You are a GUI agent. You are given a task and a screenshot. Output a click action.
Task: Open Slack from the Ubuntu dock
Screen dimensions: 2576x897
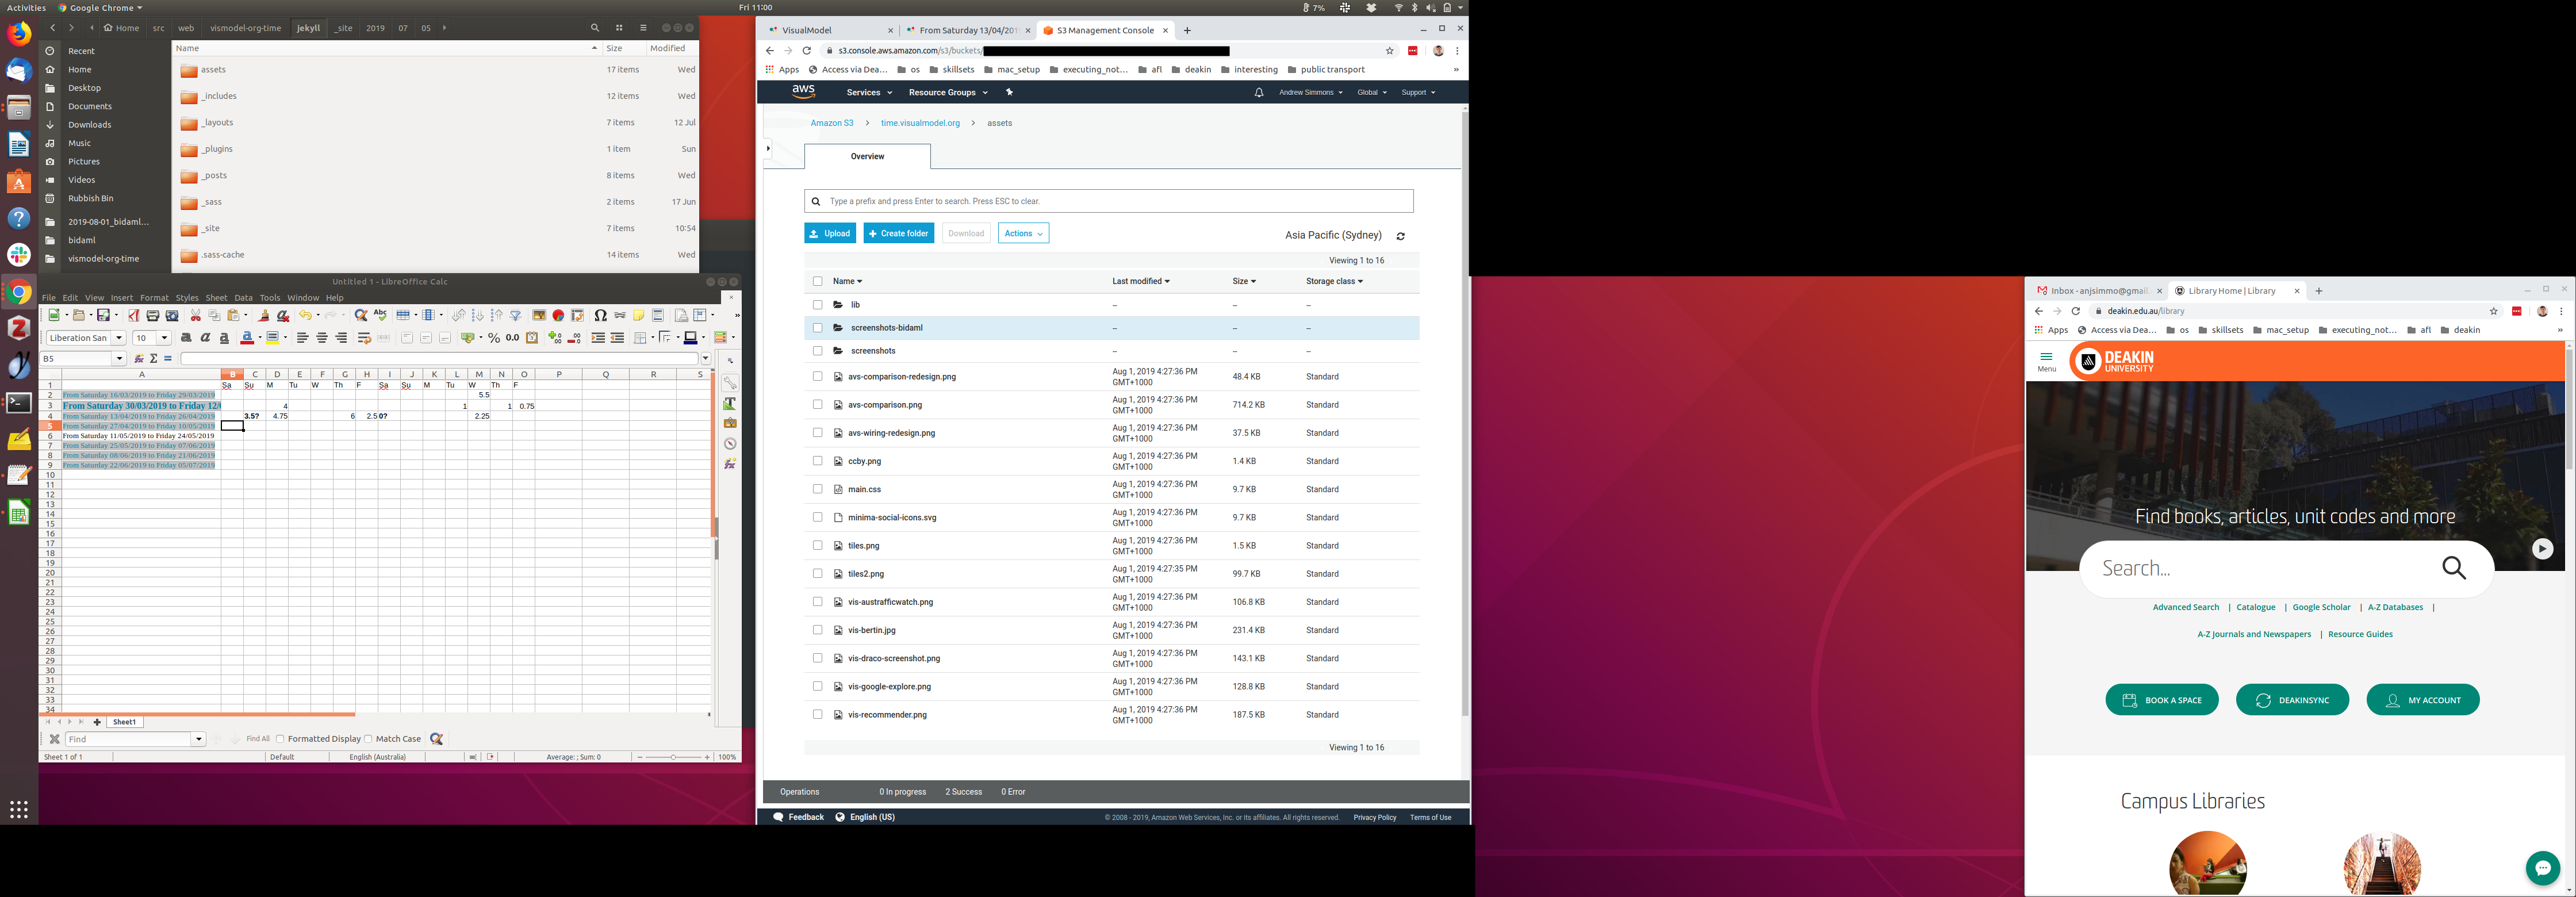point(19,255)
